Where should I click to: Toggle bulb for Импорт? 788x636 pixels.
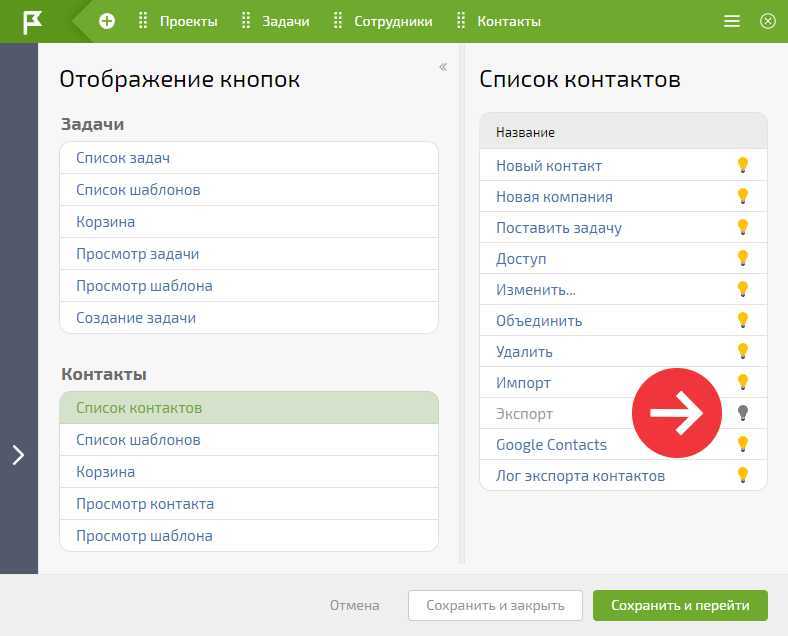tap(743, 382)
